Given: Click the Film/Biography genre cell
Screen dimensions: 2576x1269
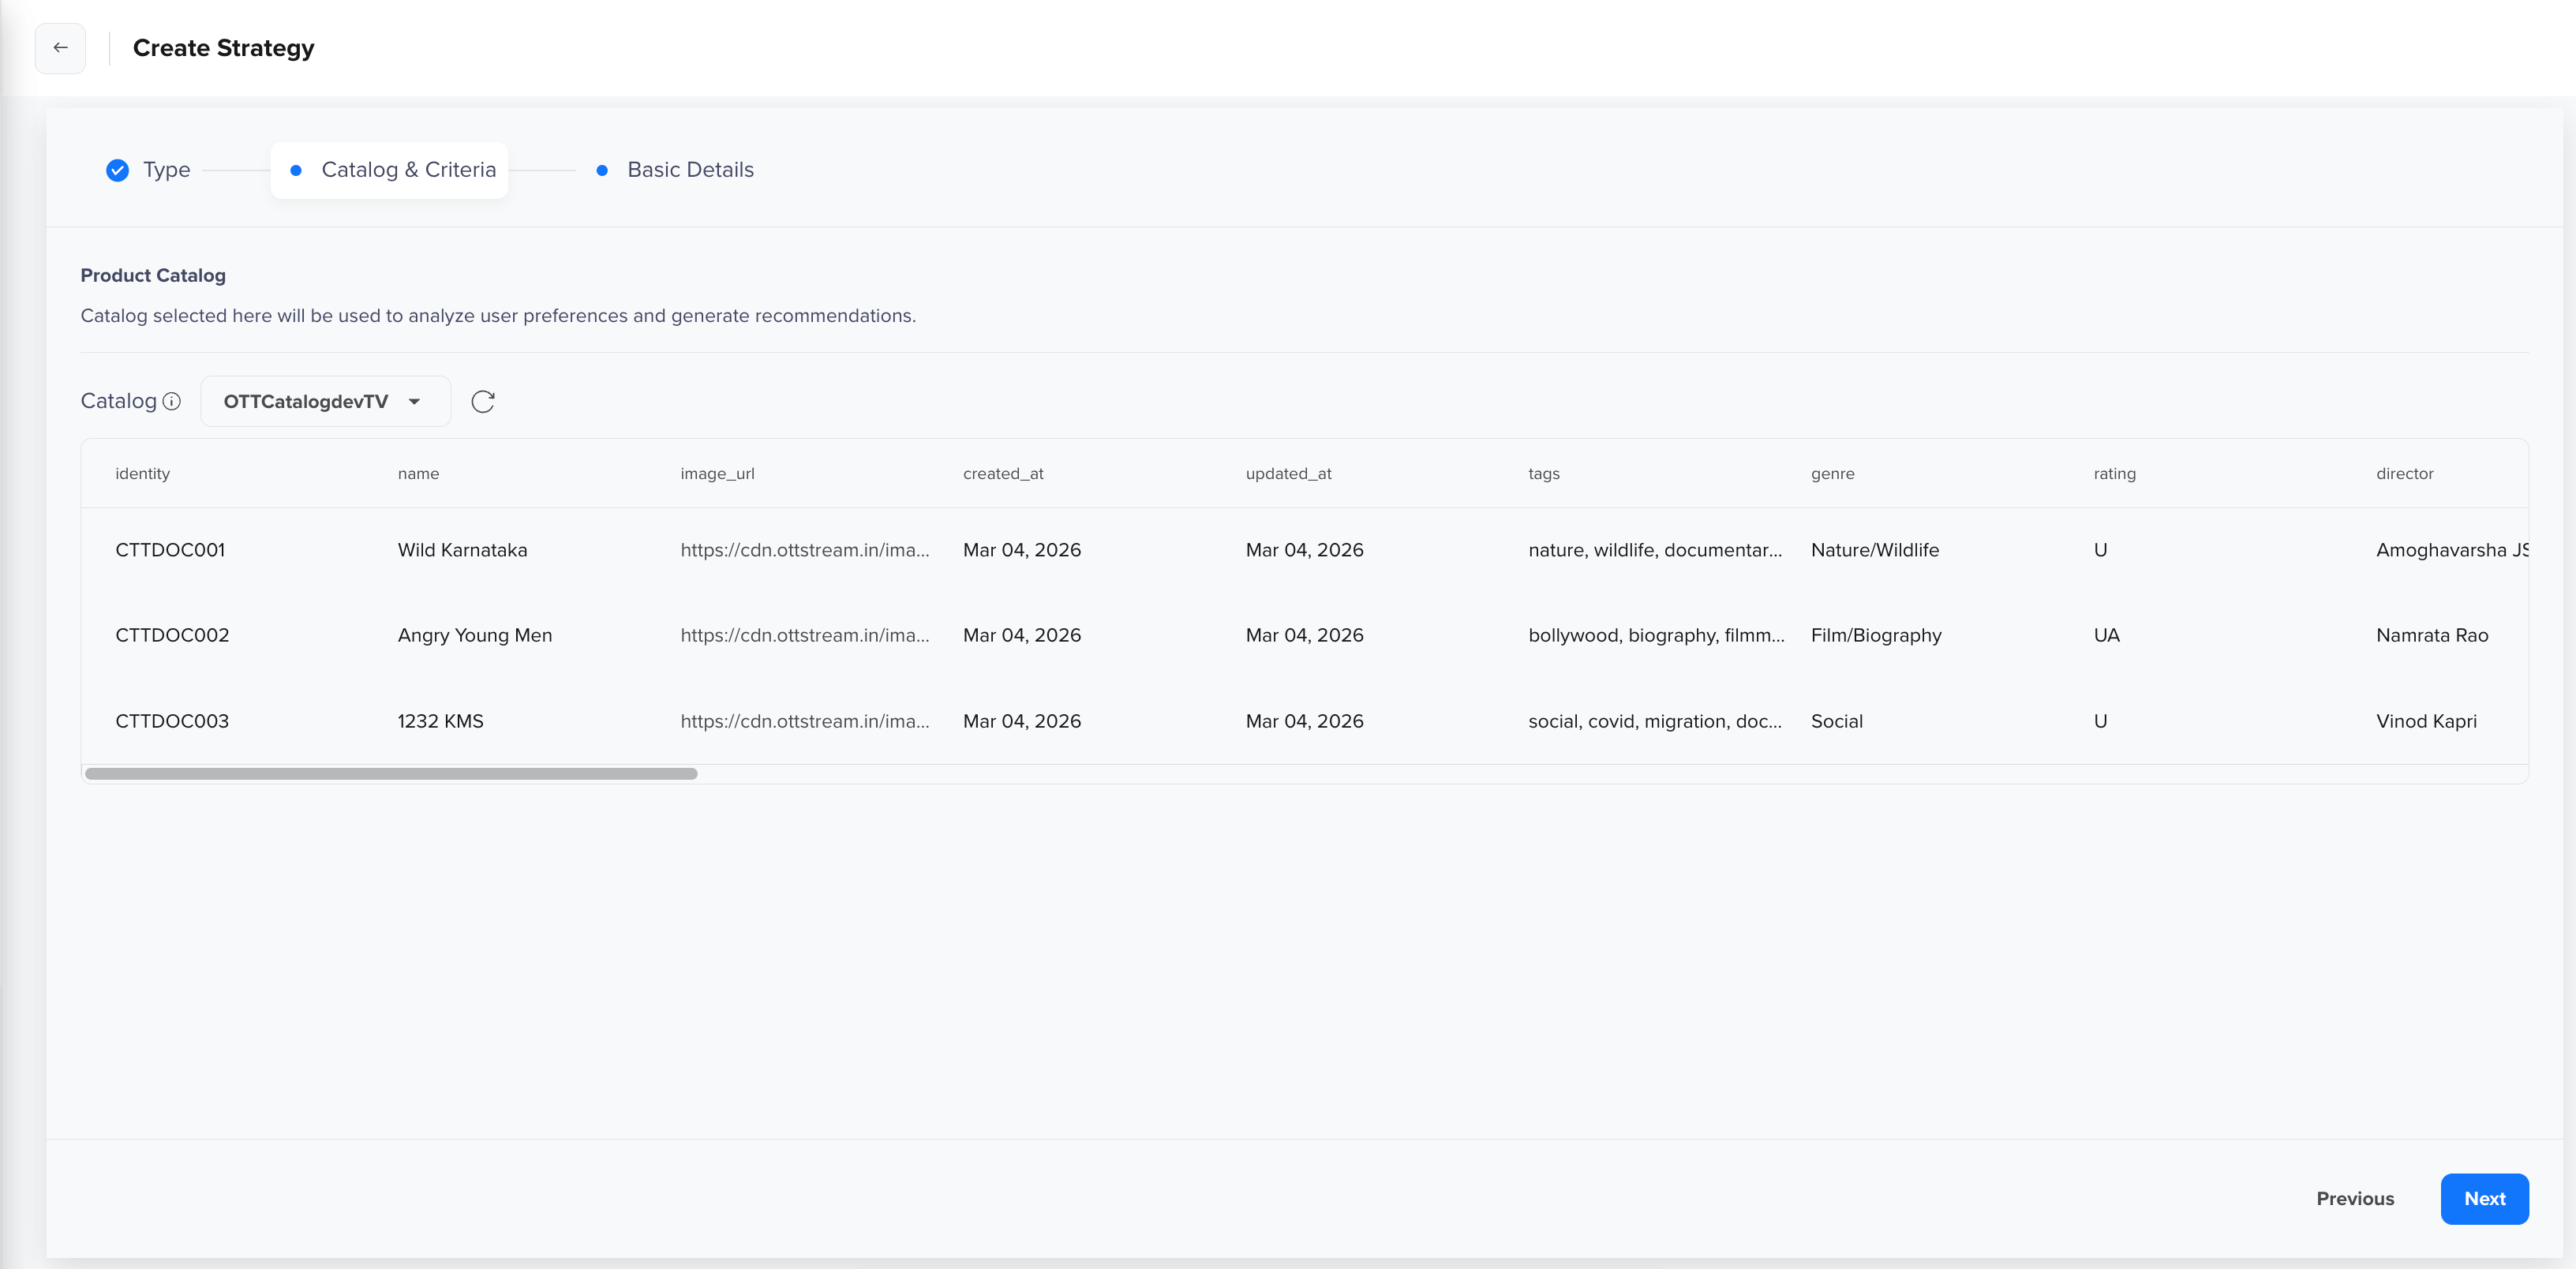Looking at the screenshot, I should pos(1876,635).
